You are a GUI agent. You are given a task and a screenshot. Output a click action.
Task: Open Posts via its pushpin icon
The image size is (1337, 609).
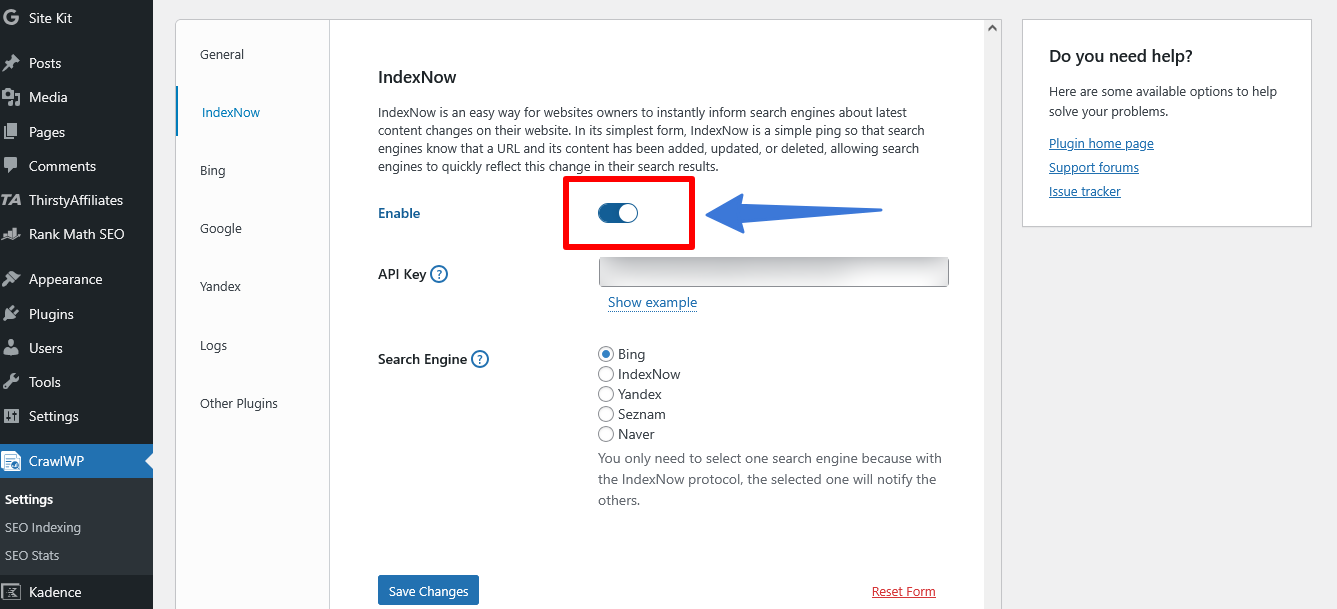[11, 63]
